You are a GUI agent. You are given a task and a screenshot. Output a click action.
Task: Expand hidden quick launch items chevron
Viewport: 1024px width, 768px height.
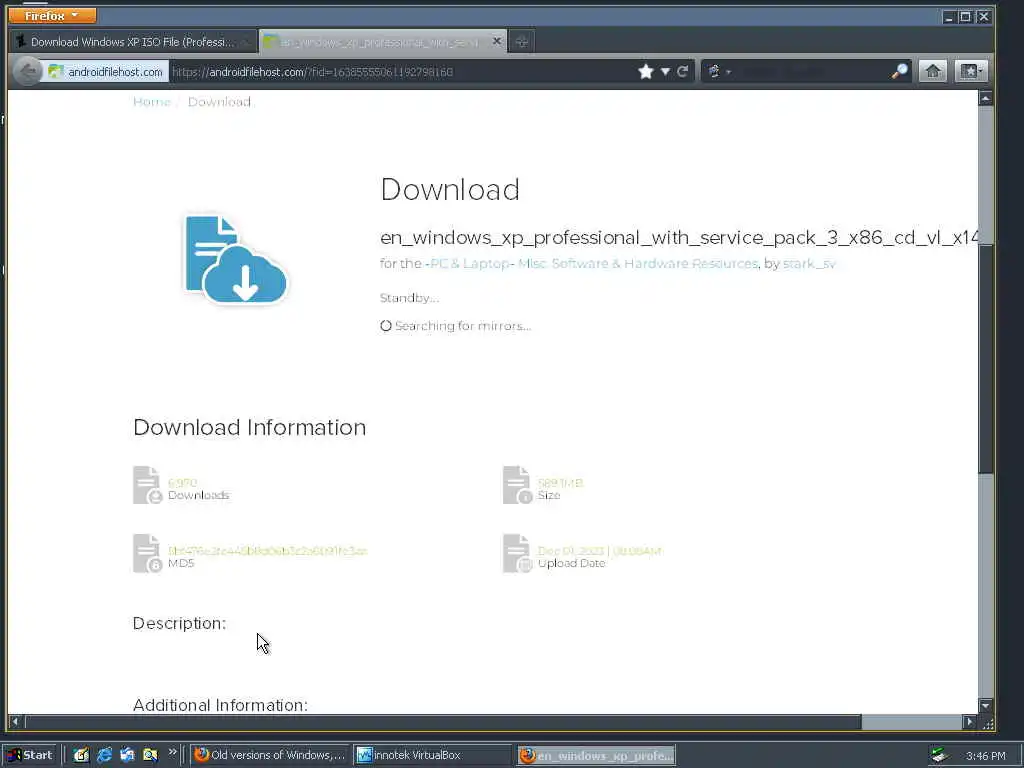[172, 752]
